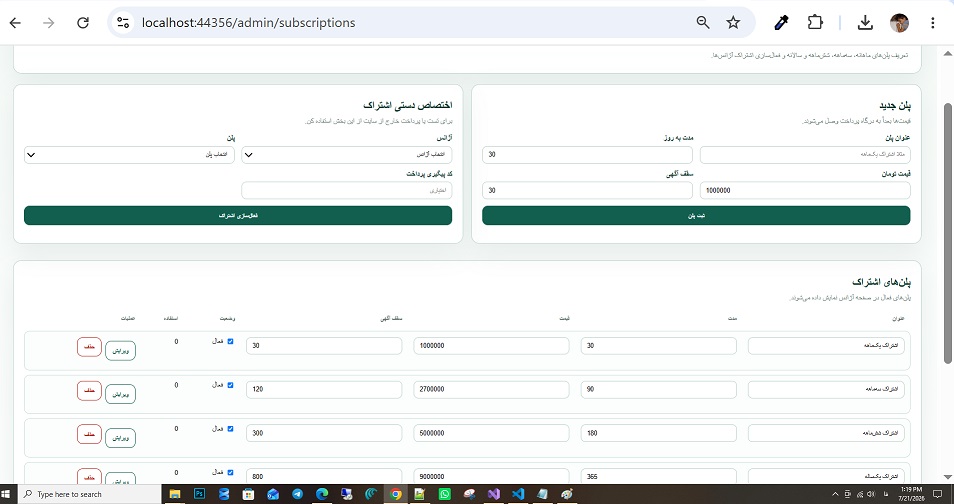This screenshot has width=954, height=504.
Task: Click the price field showing 2700000
Action: click(x=491, y=390)
